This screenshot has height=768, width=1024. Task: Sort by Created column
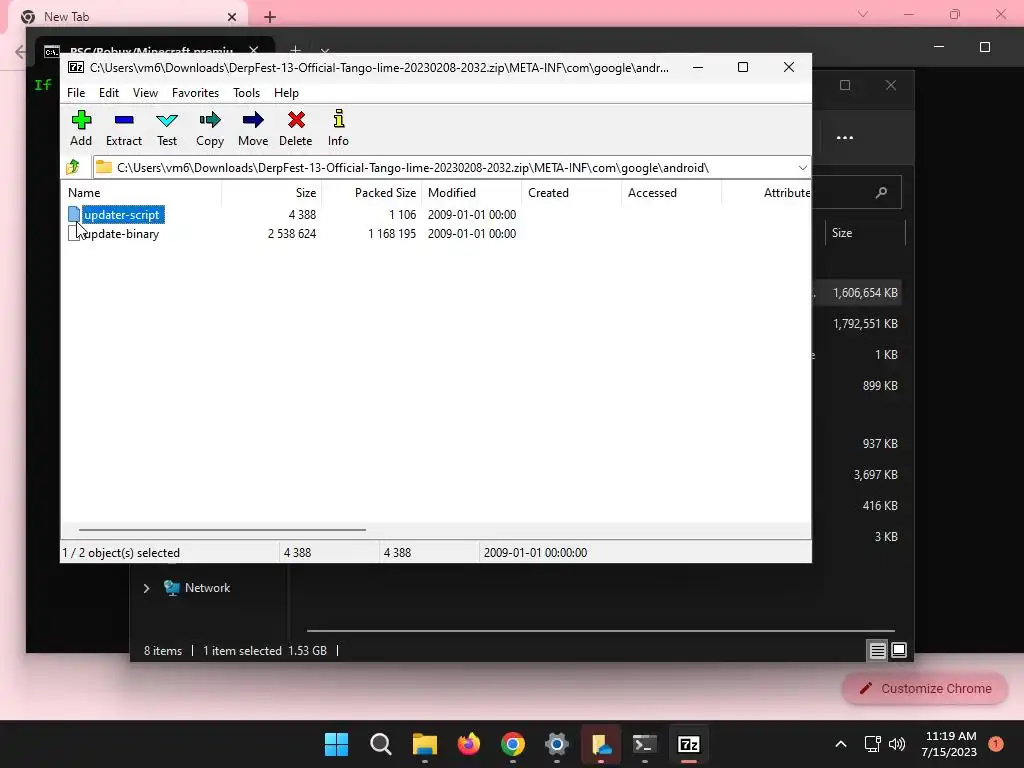(572, 193)
